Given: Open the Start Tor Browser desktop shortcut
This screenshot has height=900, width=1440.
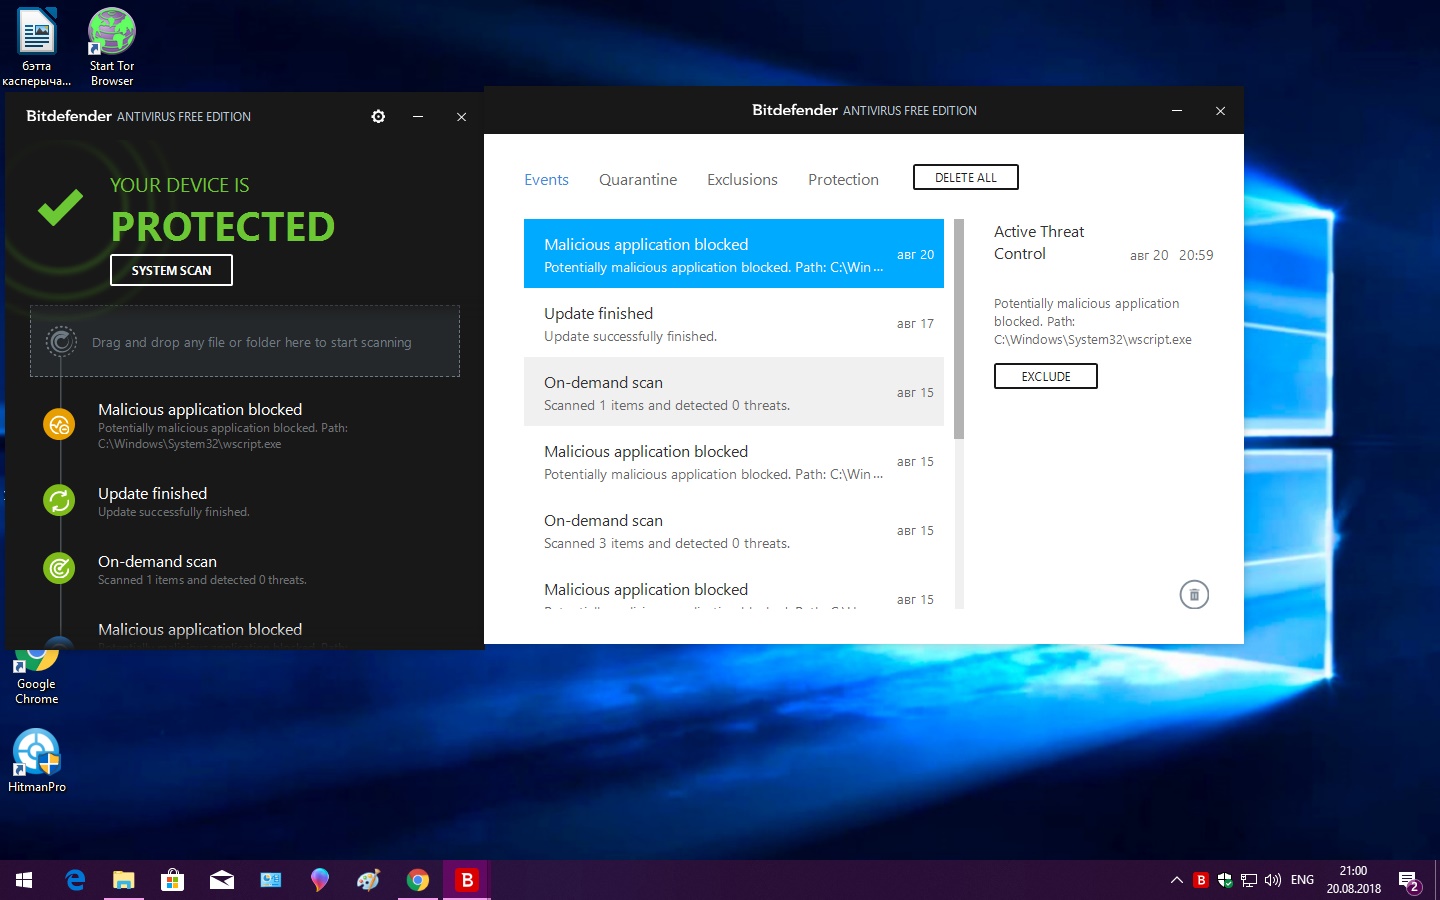Looking at the screenshot, I should click(112, 47).
